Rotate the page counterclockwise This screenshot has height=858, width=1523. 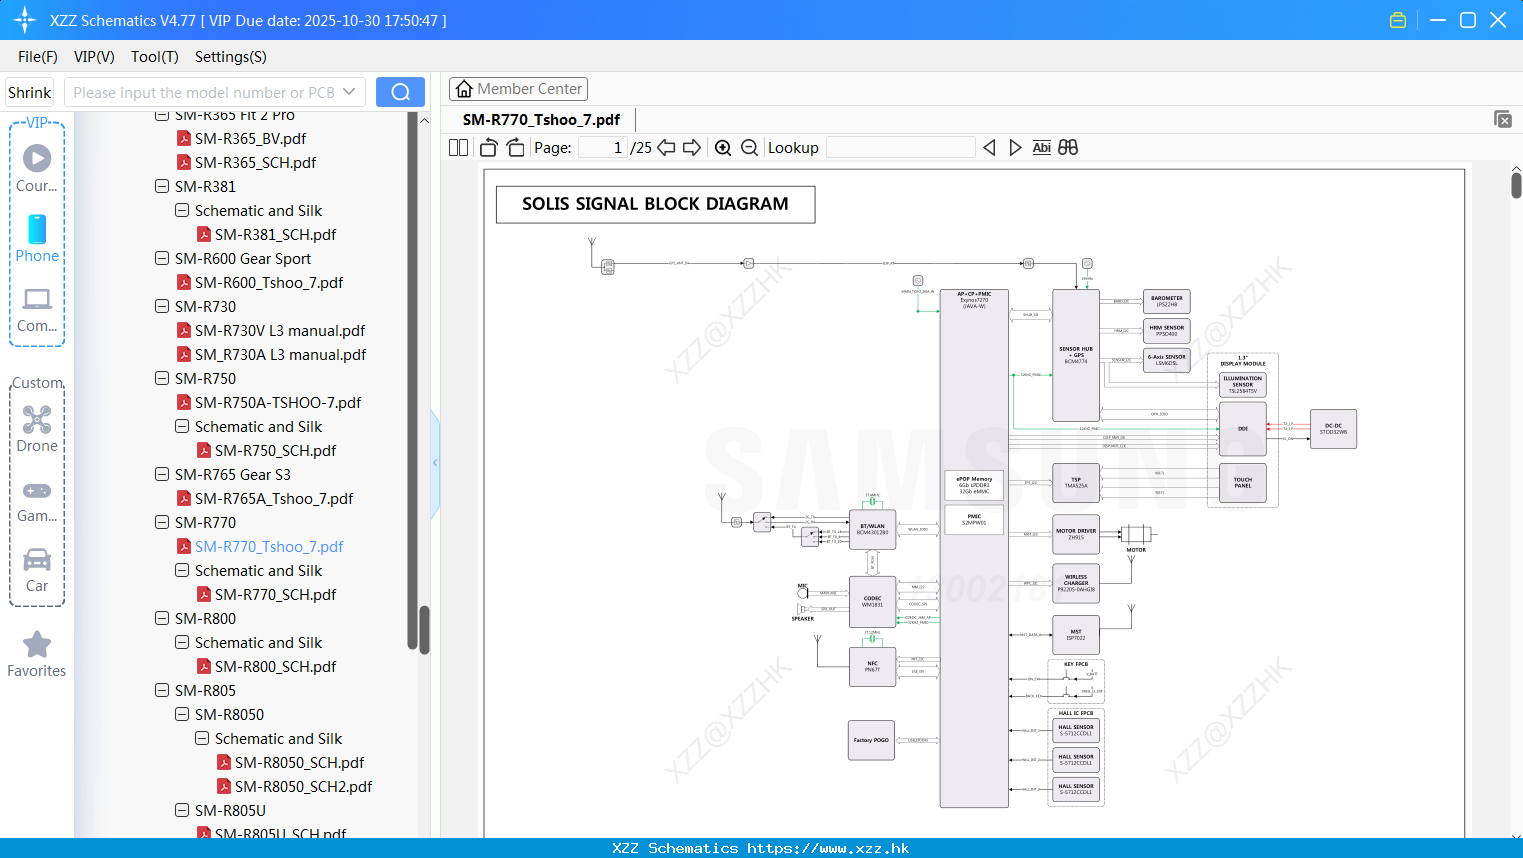click(x=489, y=148)
